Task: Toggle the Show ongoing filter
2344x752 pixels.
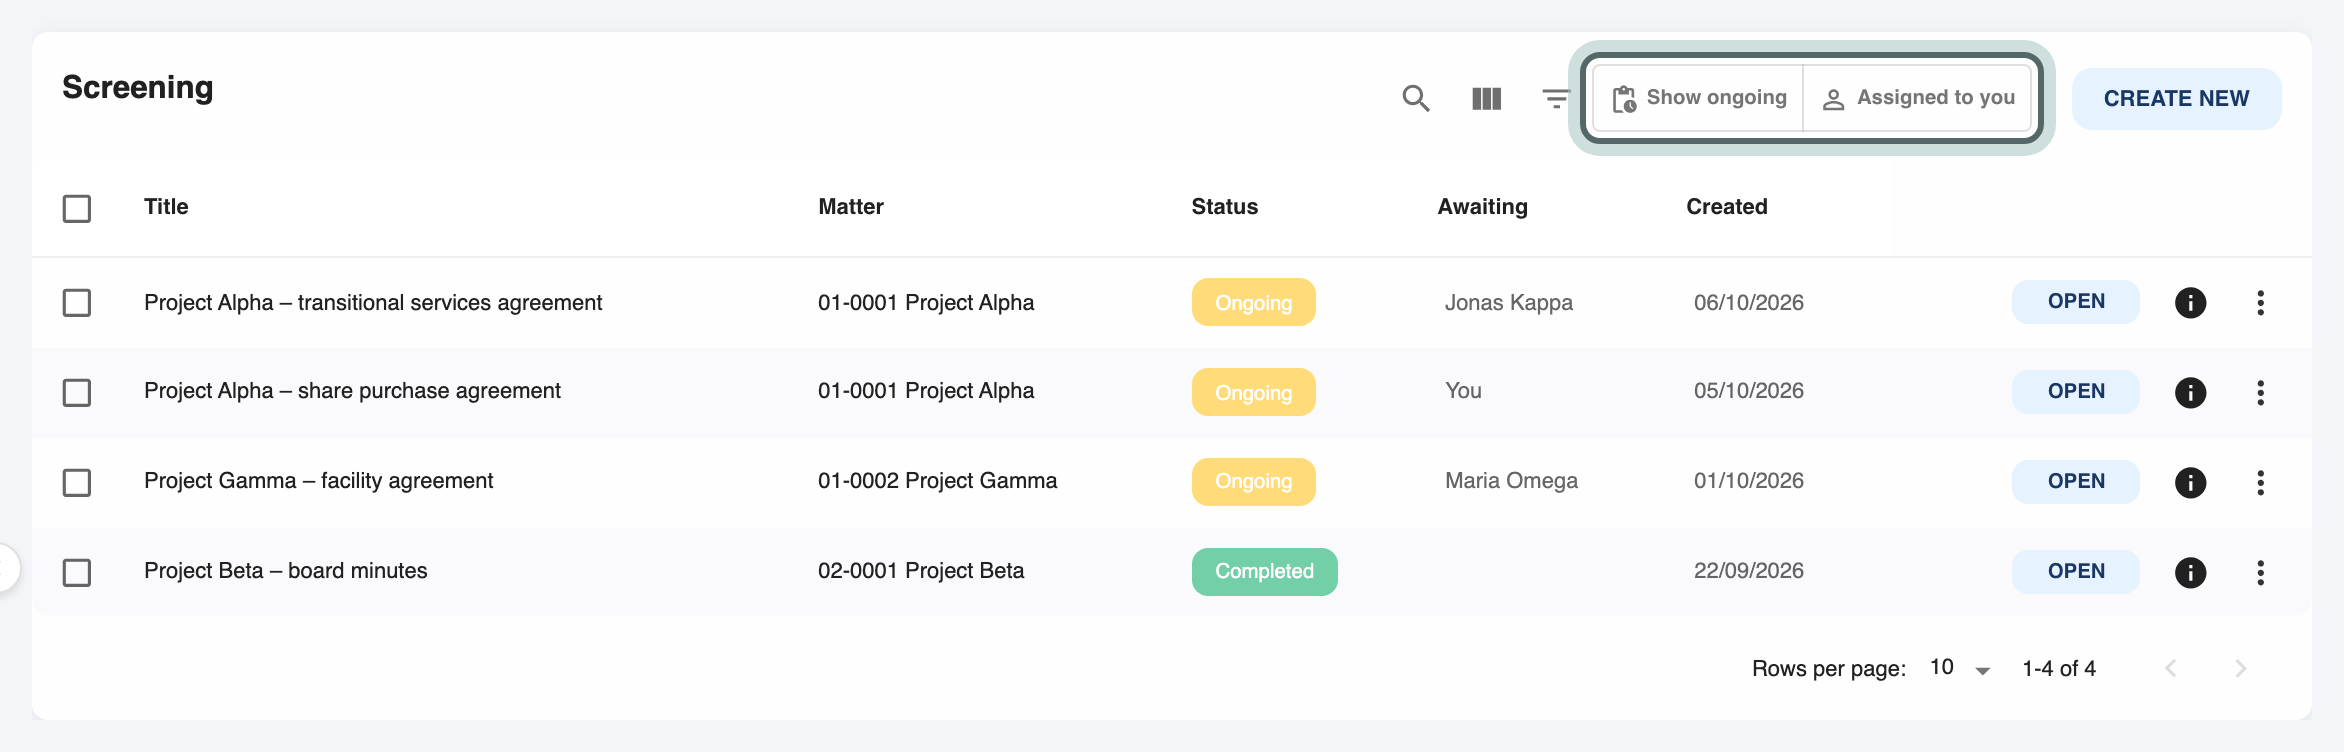Action: tap(1698, 98)
